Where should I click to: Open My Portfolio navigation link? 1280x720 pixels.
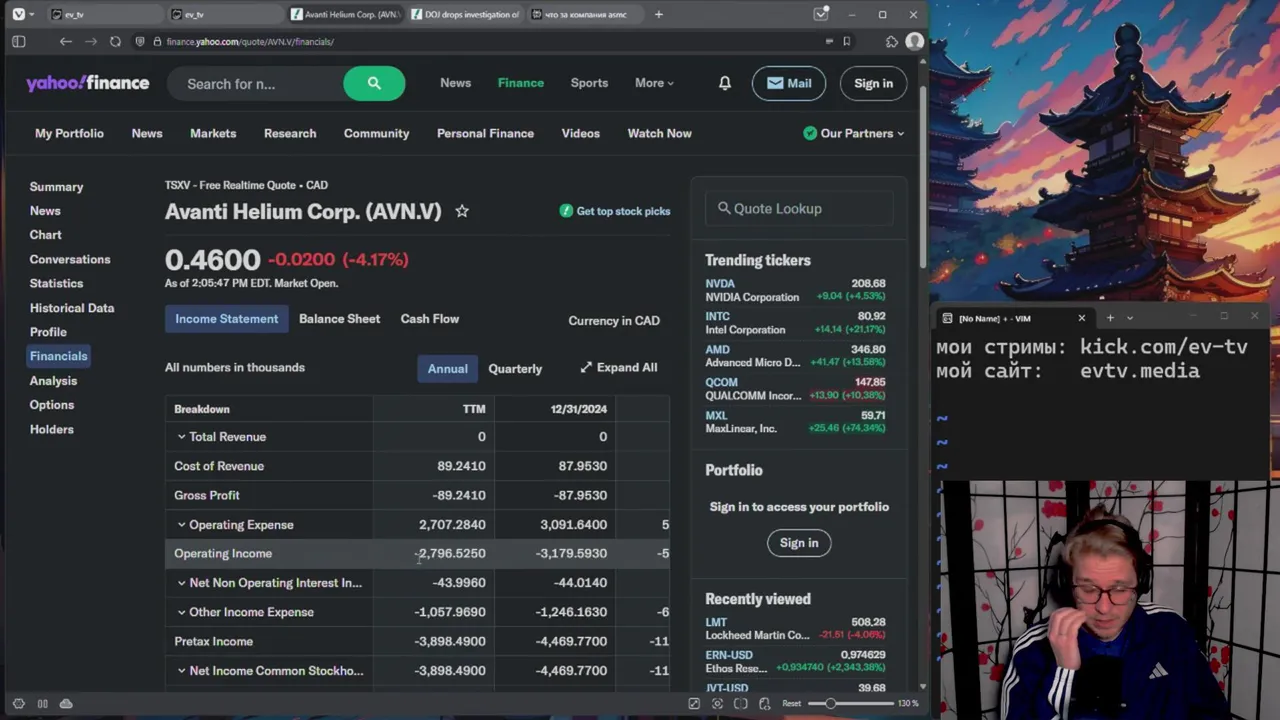click(69, 133)
